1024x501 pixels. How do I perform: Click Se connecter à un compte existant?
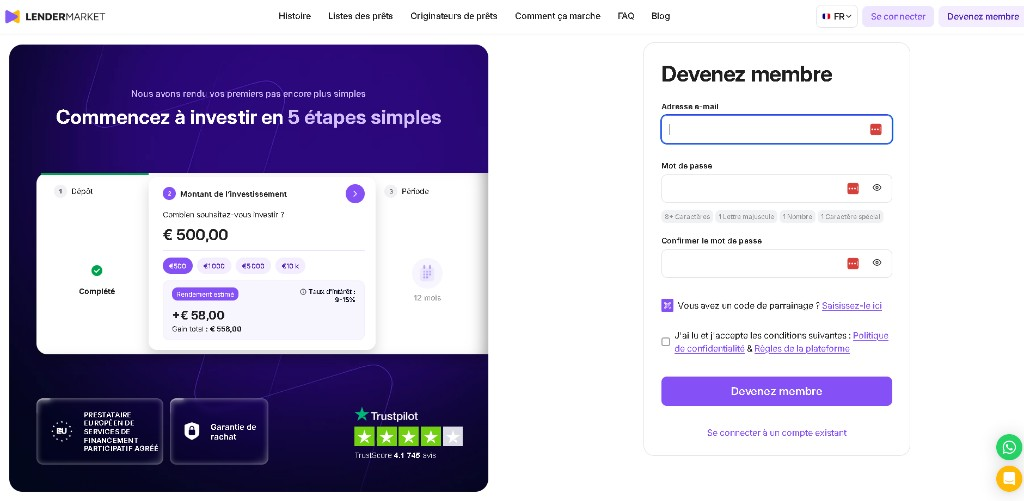(x=776, y=432)
